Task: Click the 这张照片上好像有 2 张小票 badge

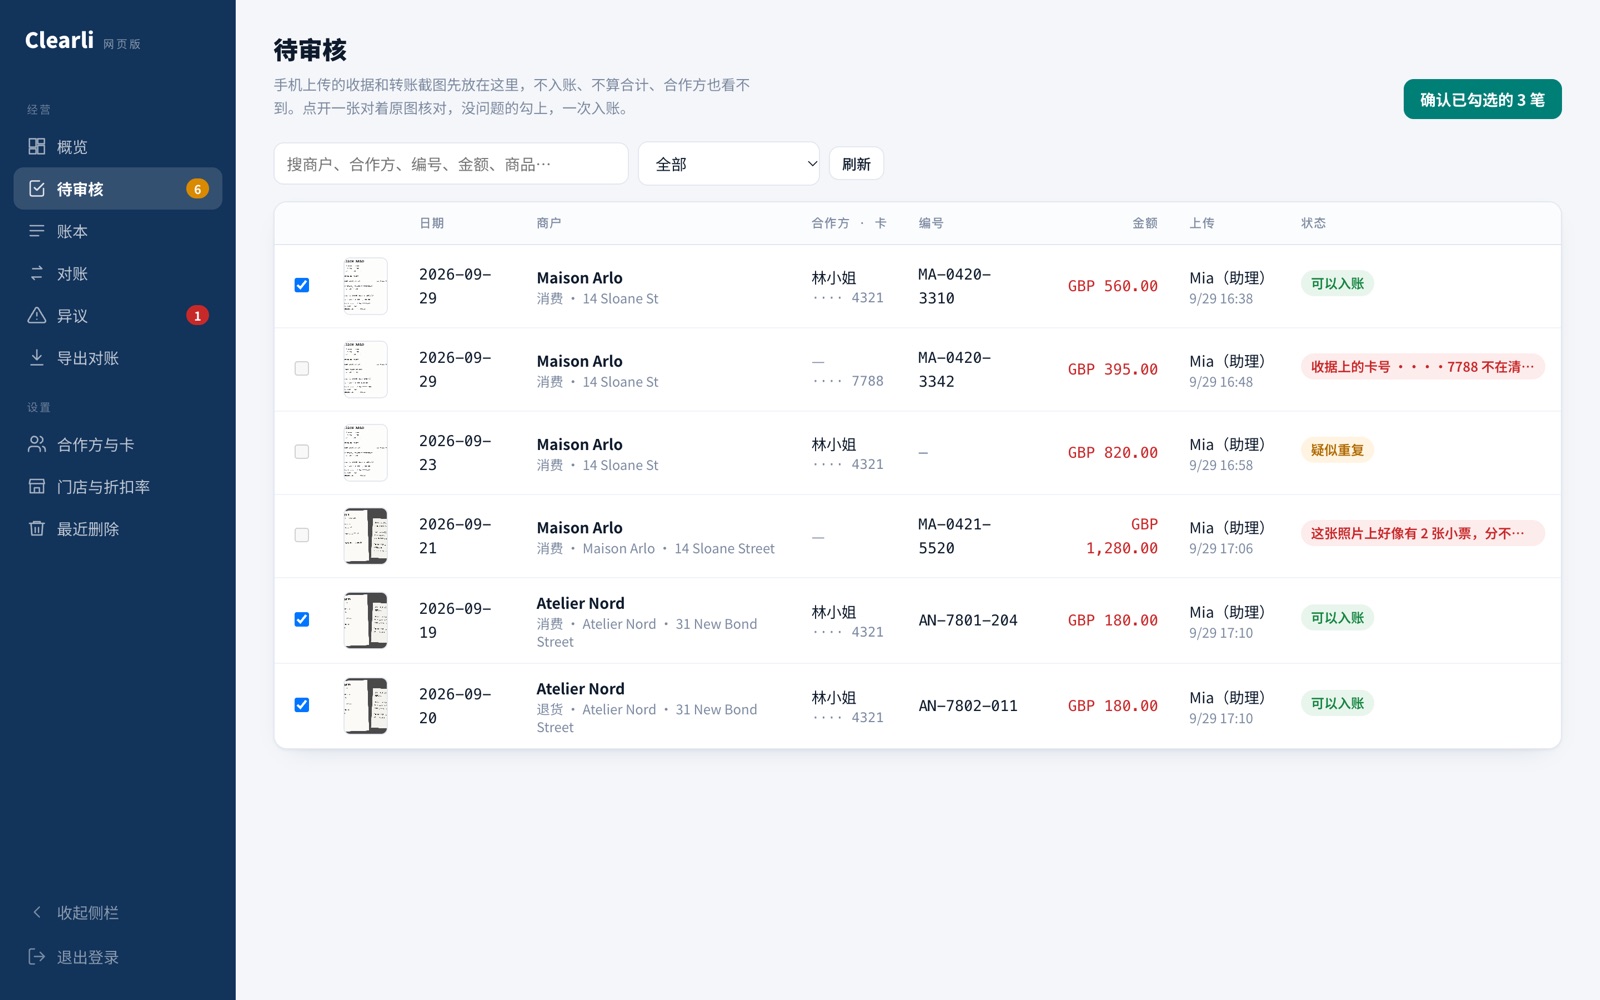Action: pos(1422,533)
